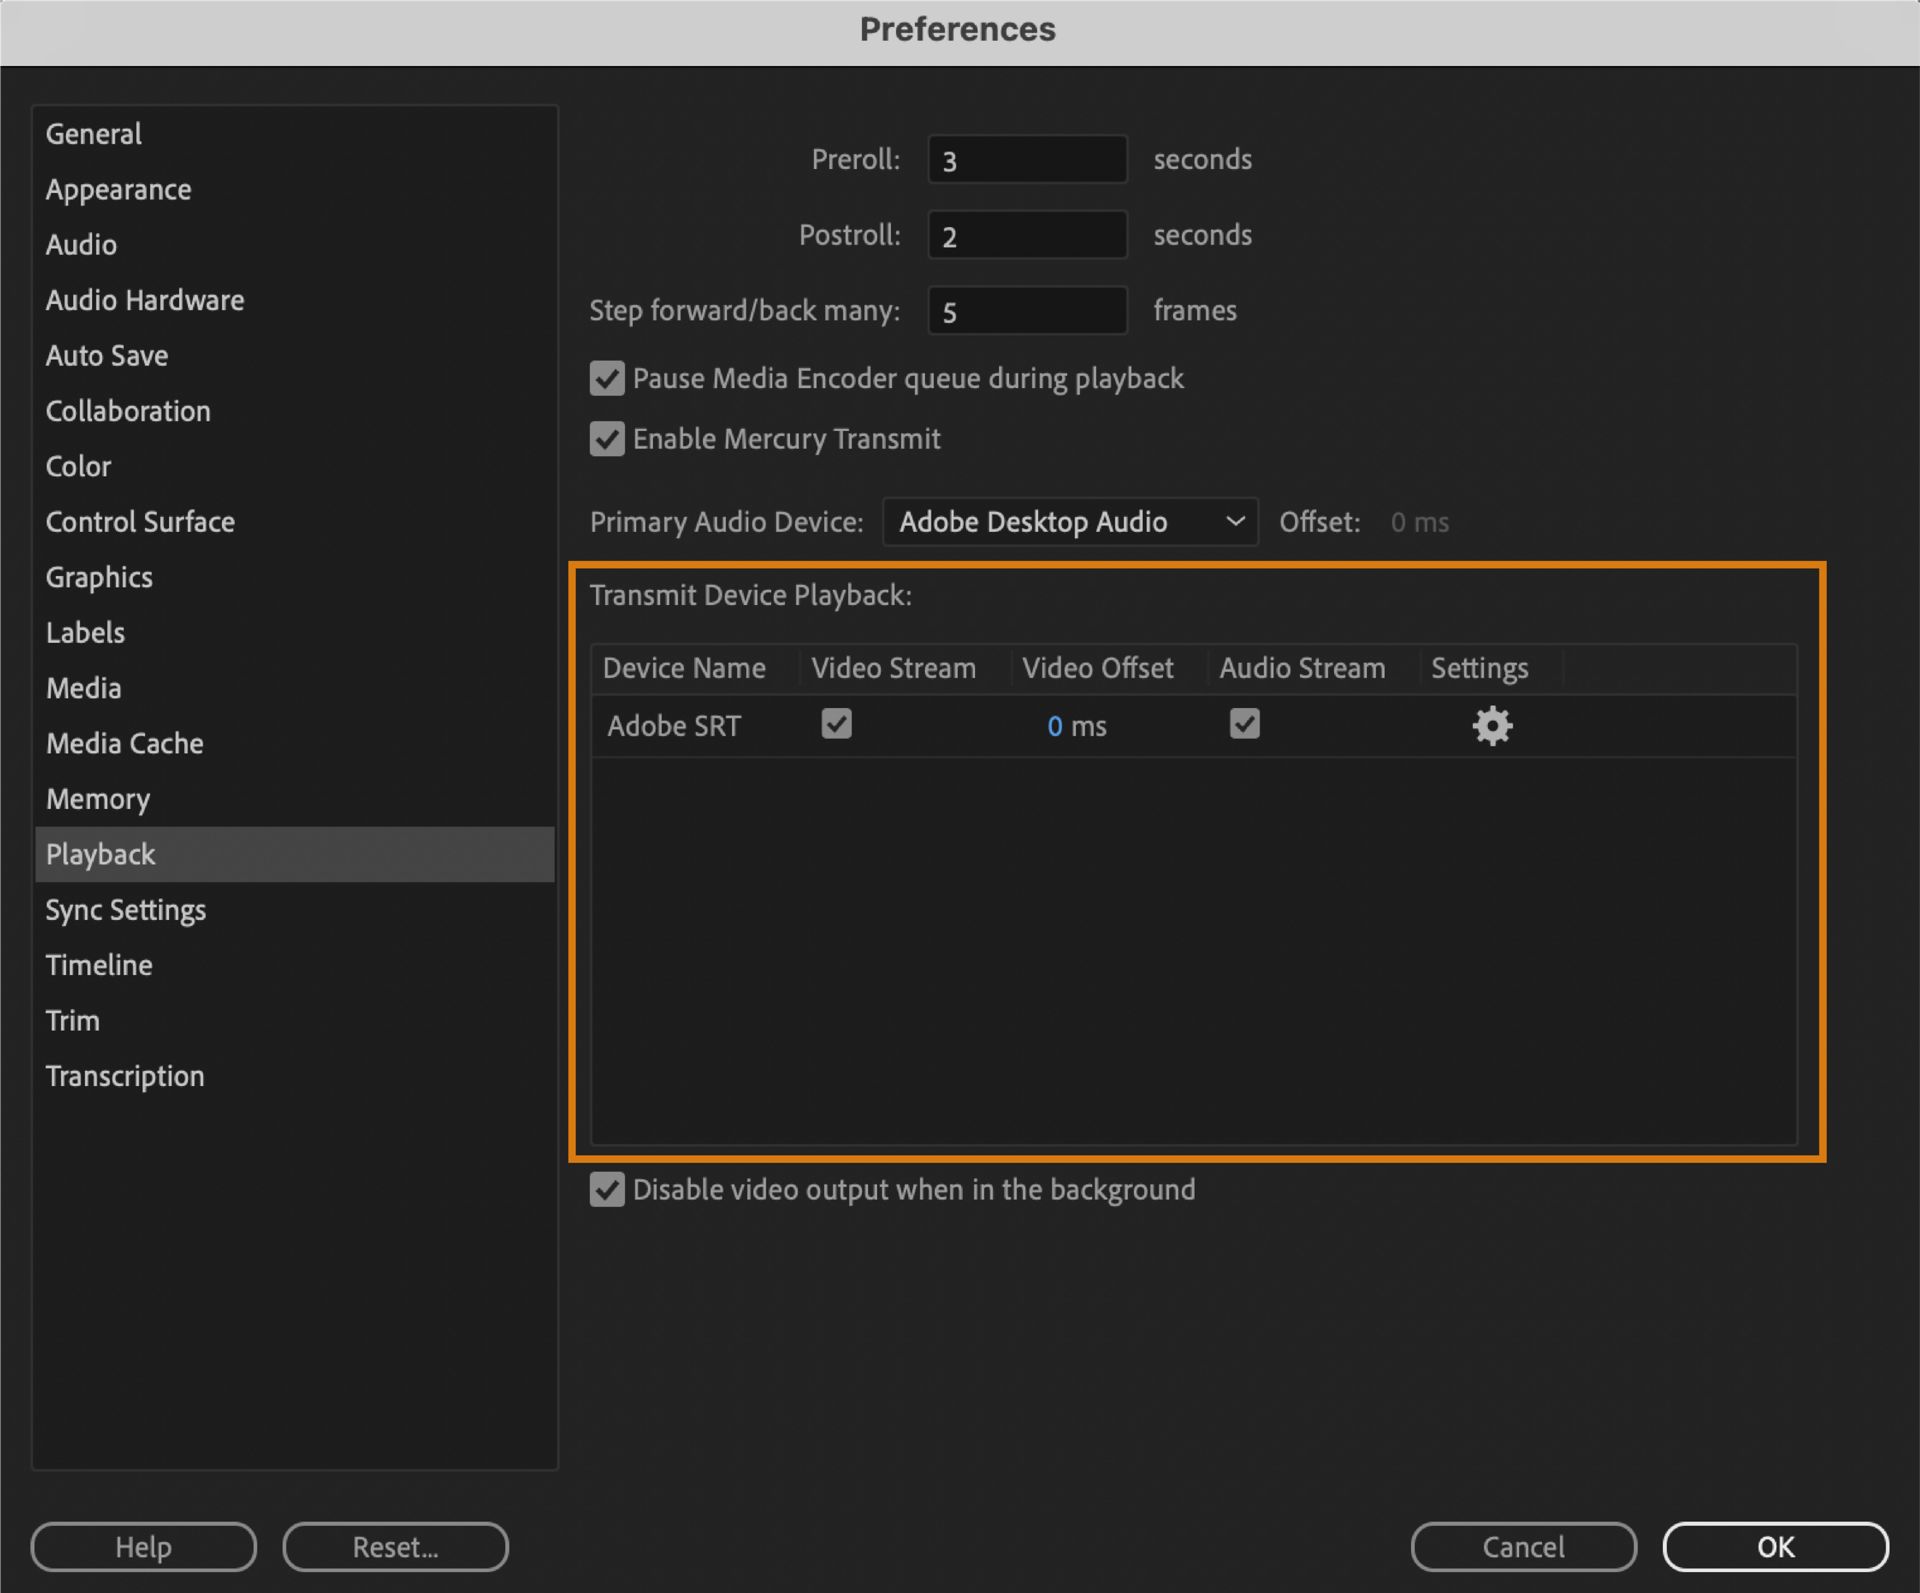This screenshot has height=1593, width=1920.
Task: Click the Memory preferences tab
Action: (x=96, y=799)
